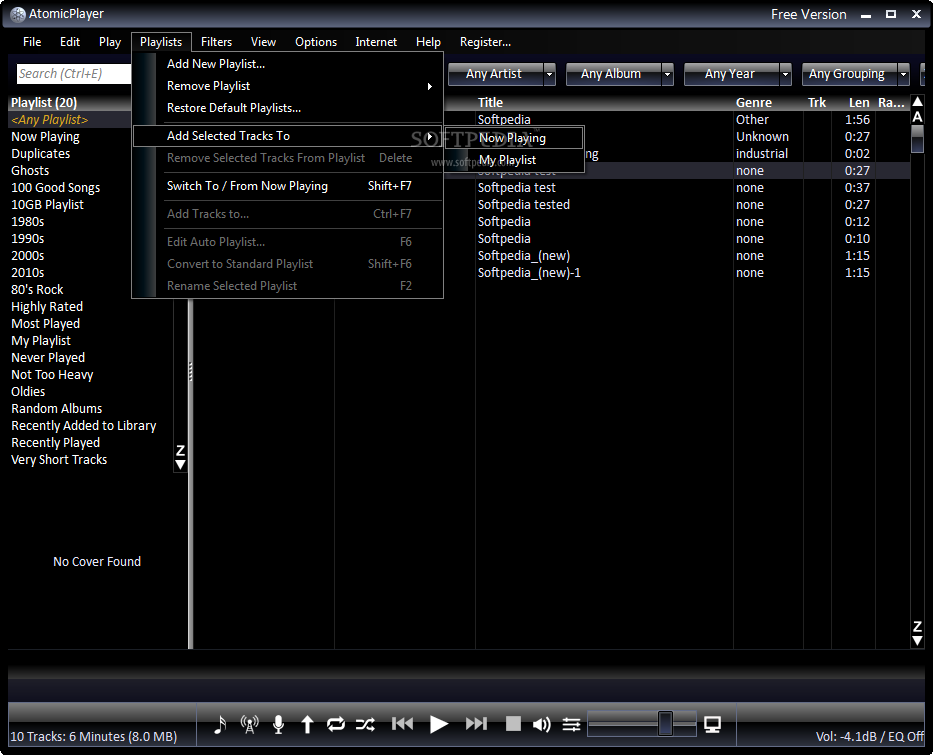
Task: Add tracks to My Playlist submenu item
Action: point(514,161)
